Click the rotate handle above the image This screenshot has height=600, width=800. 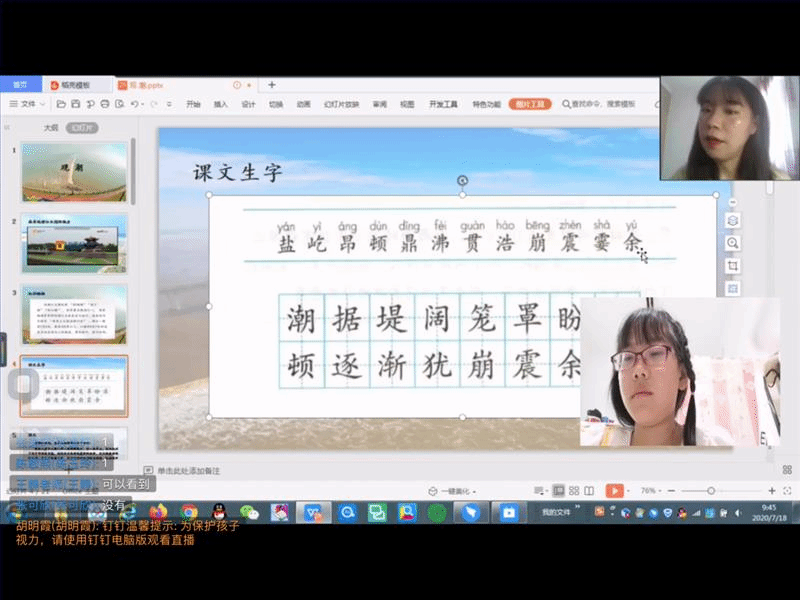coord(462,181)
